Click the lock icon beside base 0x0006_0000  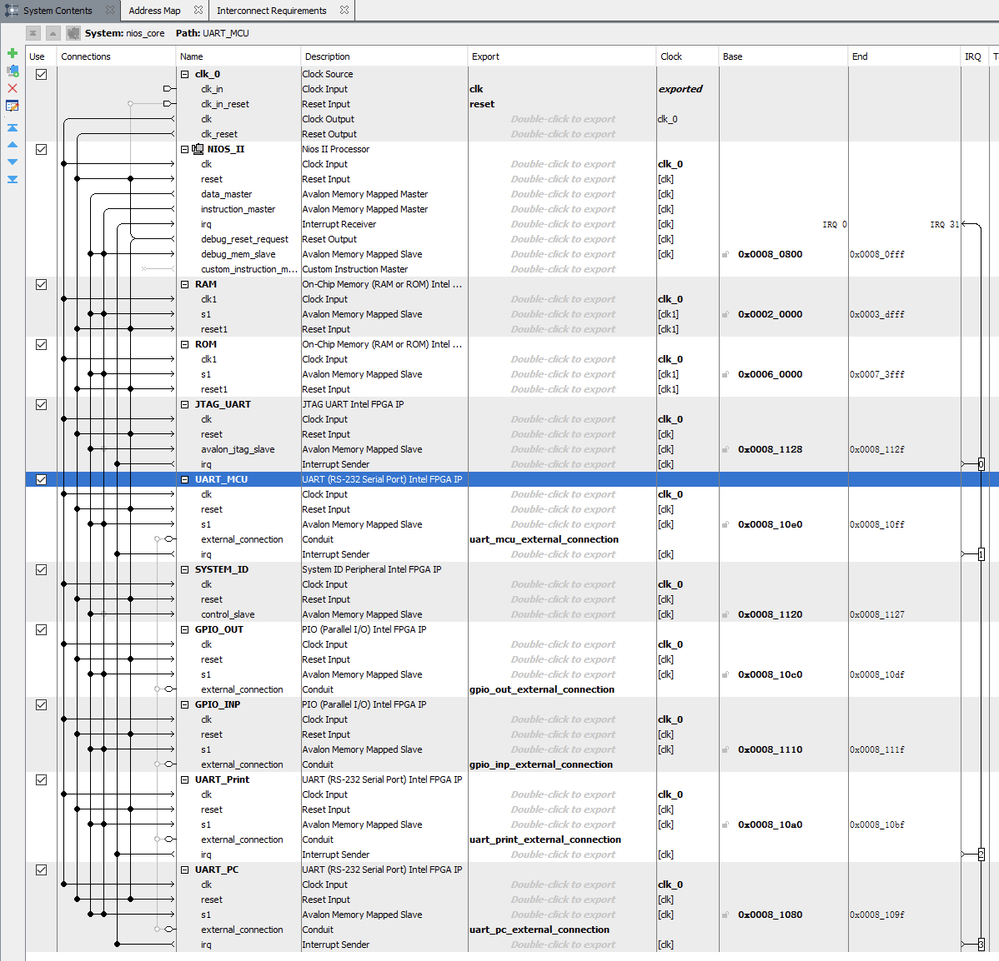pos(725,374)
